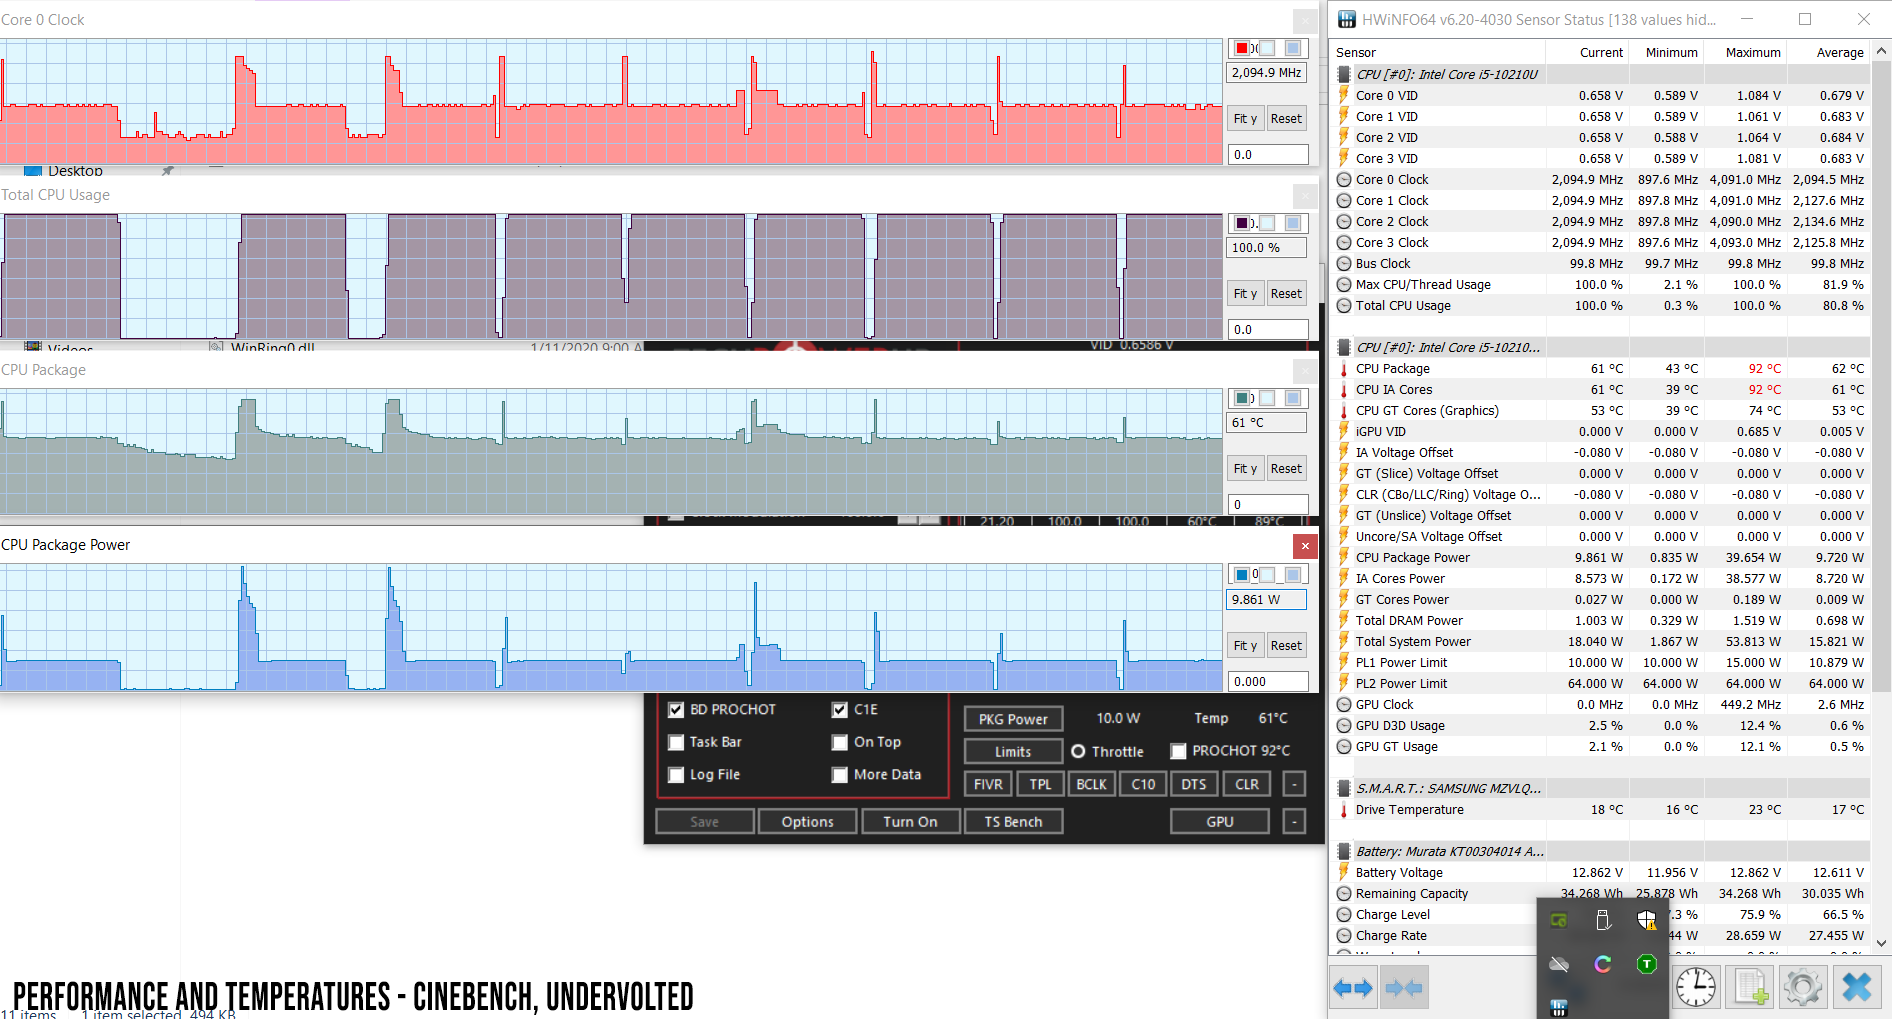1892x1019 pixels.
Task: Click the C10 button
Action: pos(1143,784)
